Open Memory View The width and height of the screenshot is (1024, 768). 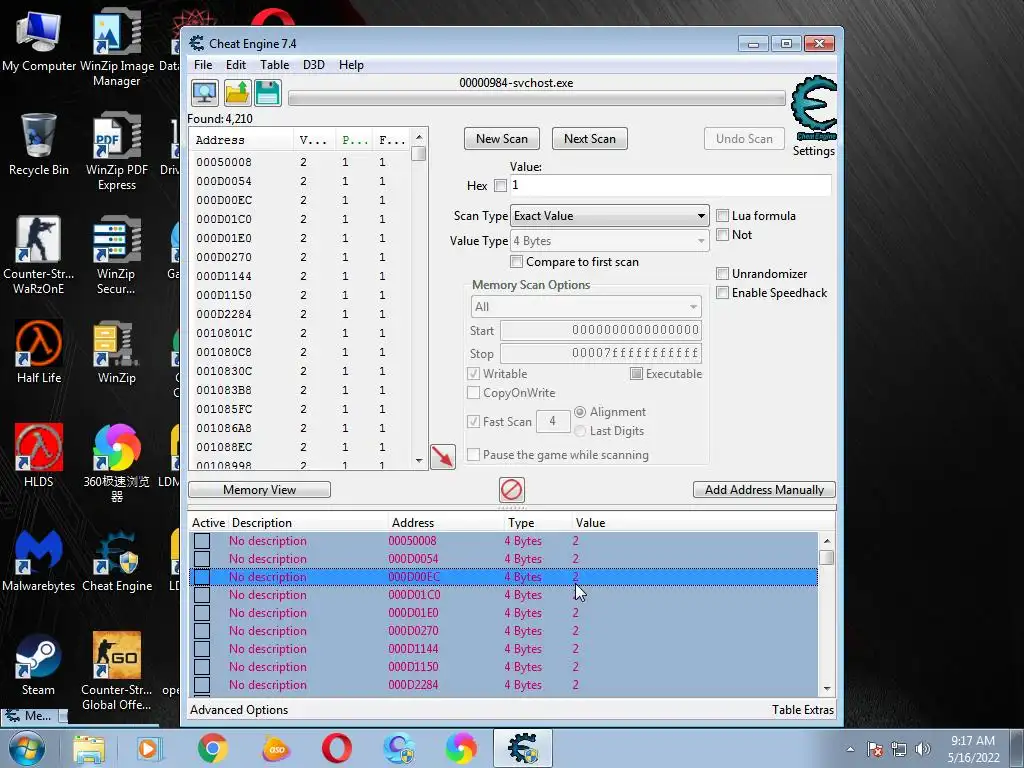coord(259,490)
